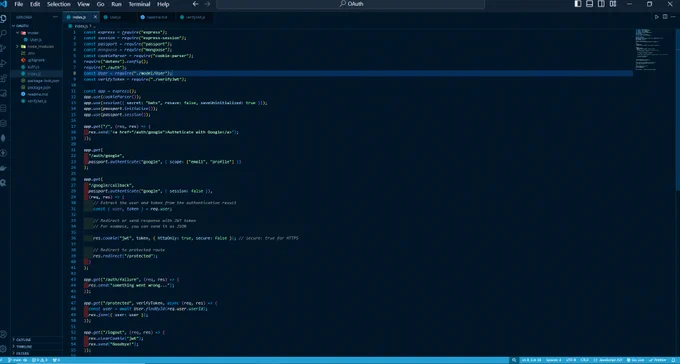
Task: Expand the node_modules folder
Action: [37, 46]
